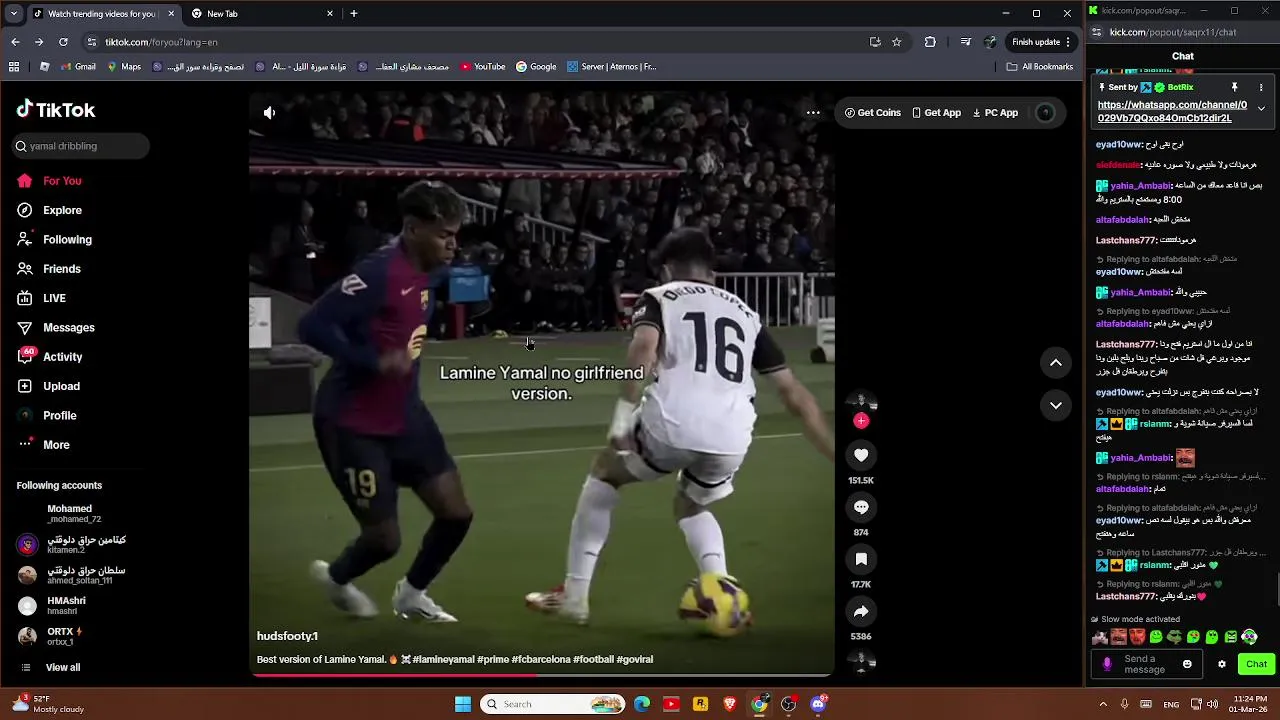Click the Finish update button
Viewport: 1280px width, 720px height.
pyautogui.click(x=1041, y=42)
